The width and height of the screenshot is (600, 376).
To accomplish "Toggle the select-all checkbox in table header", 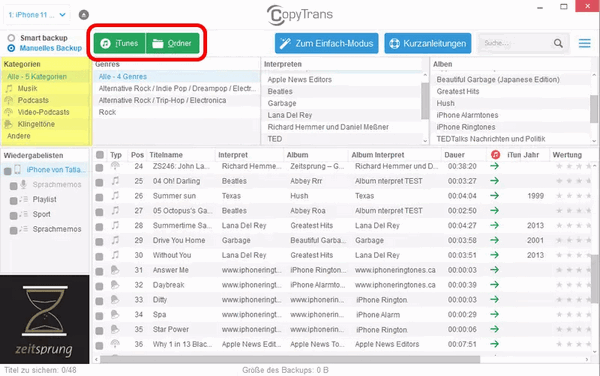I will [100, 155].
